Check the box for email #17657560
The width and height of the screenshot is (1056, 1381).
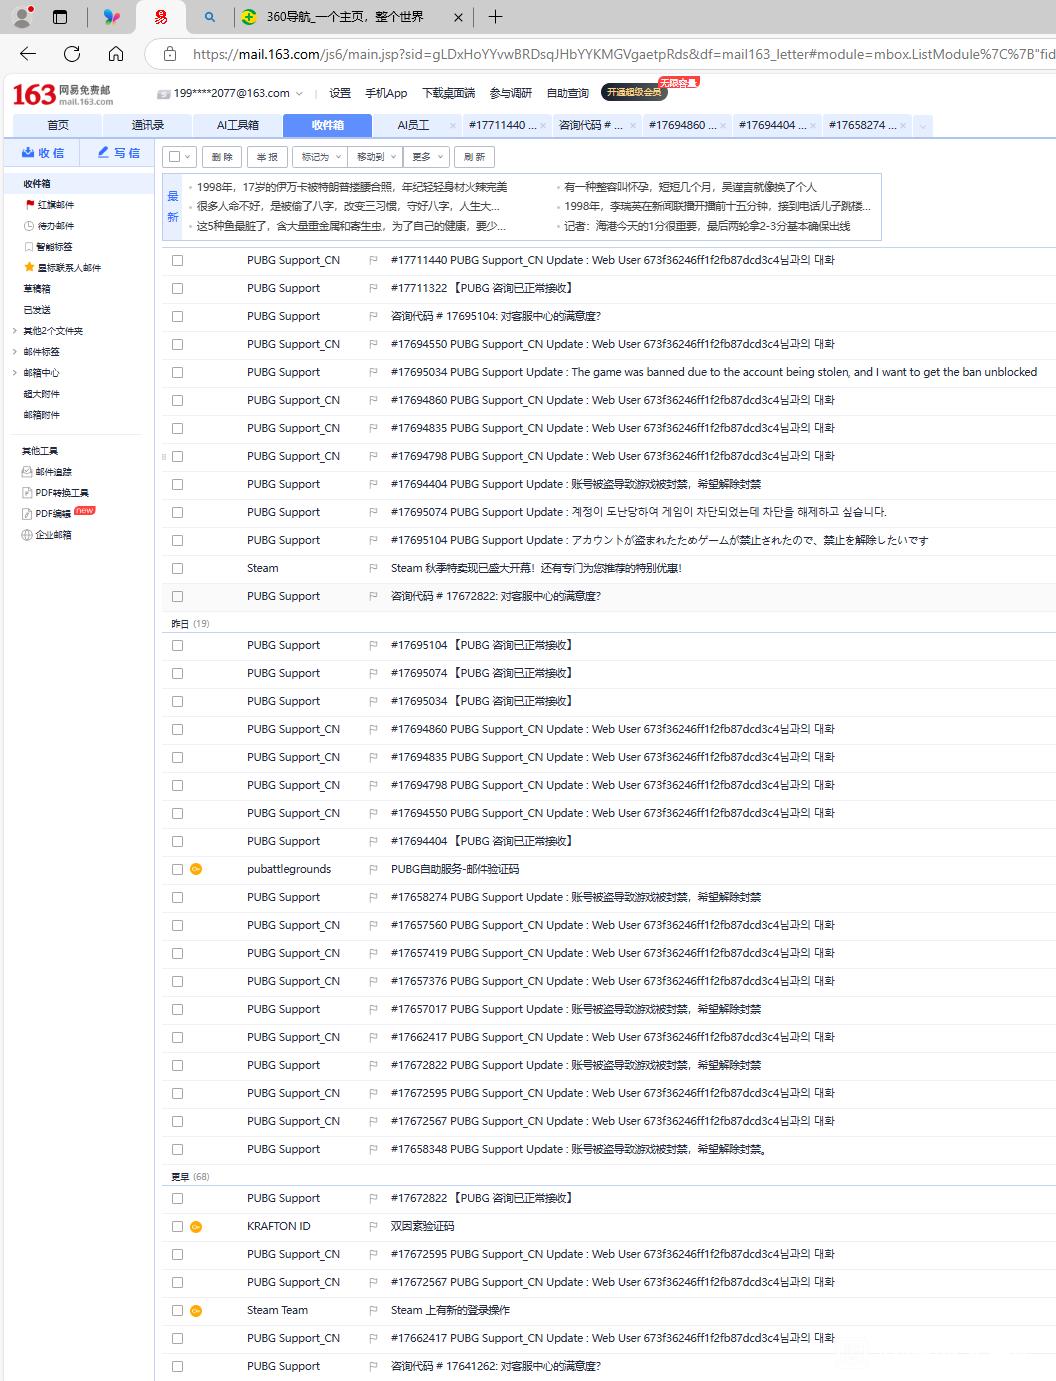(x=177, y=925)
